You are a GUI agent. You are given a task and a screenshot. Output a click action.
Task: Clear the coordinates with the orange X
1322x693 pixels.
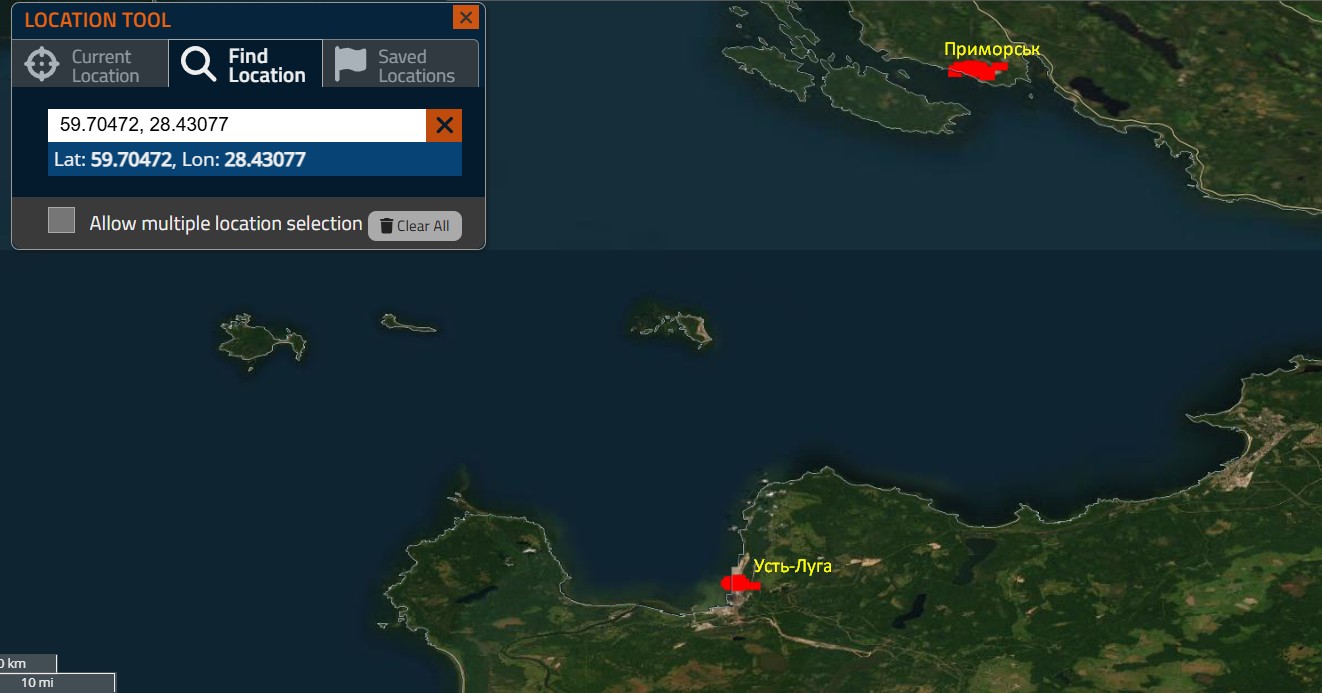coord(445,125)
